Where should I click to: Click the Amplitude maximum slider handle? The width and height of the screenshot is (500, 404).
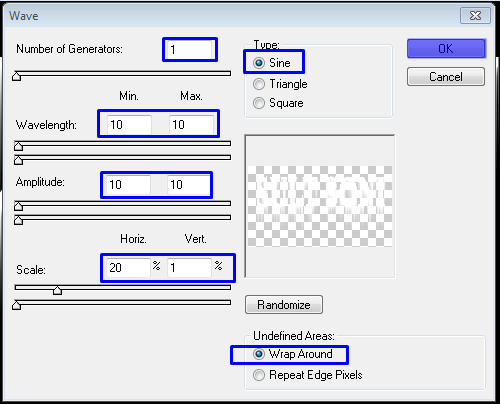point(19,220)
